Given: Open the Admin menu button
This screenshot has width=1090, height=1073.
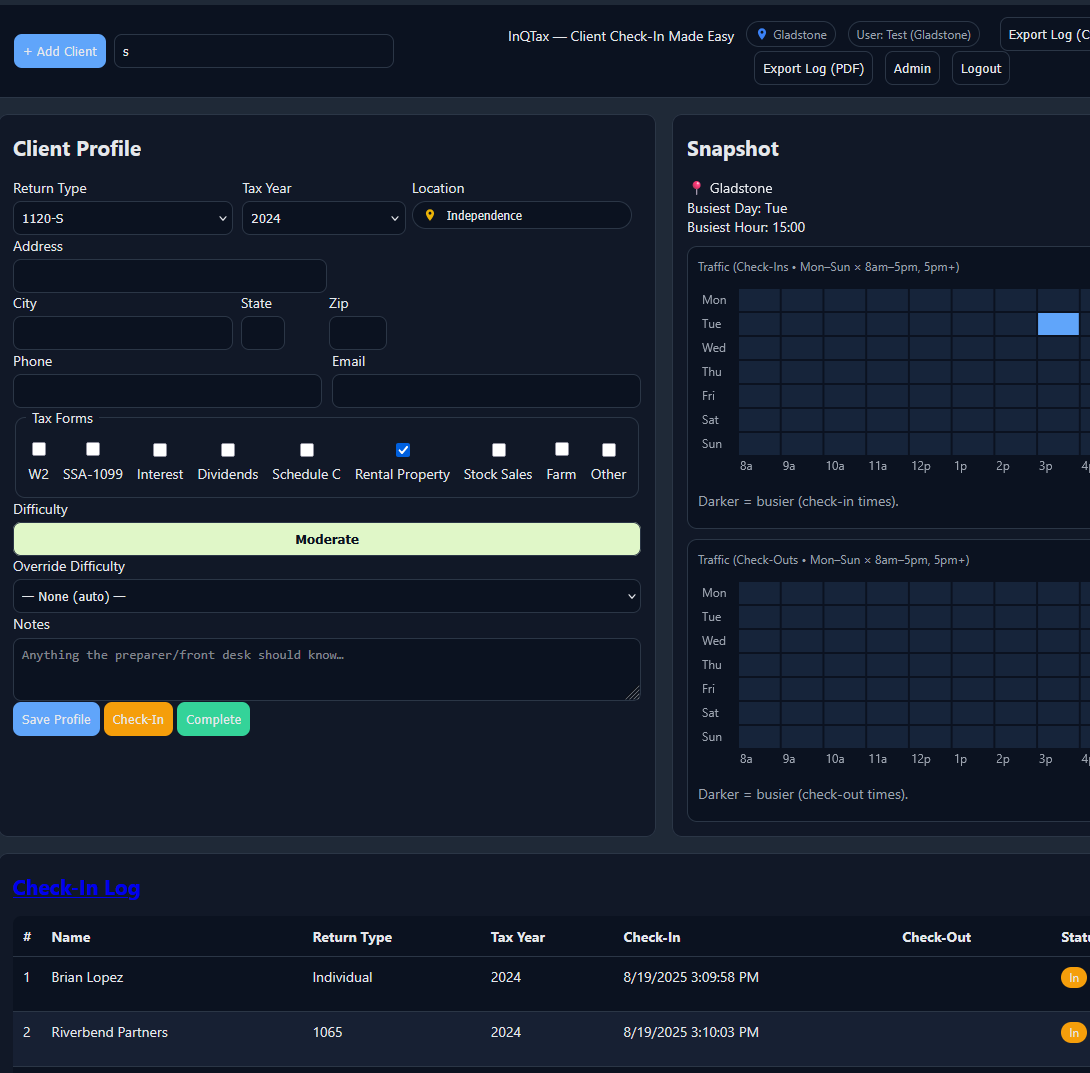Looking at the screenshot, I should point(912,69).
